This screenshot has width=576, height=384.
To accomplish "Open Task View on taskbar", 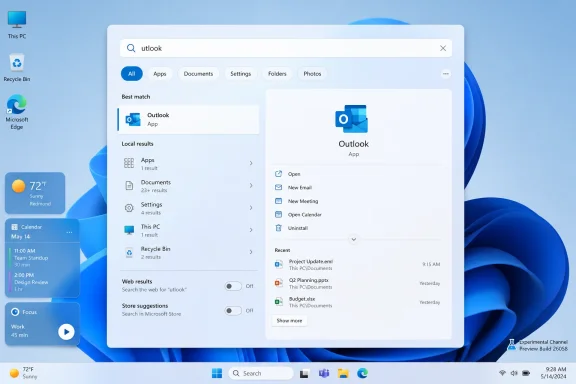I will click(x=304, y=374).
